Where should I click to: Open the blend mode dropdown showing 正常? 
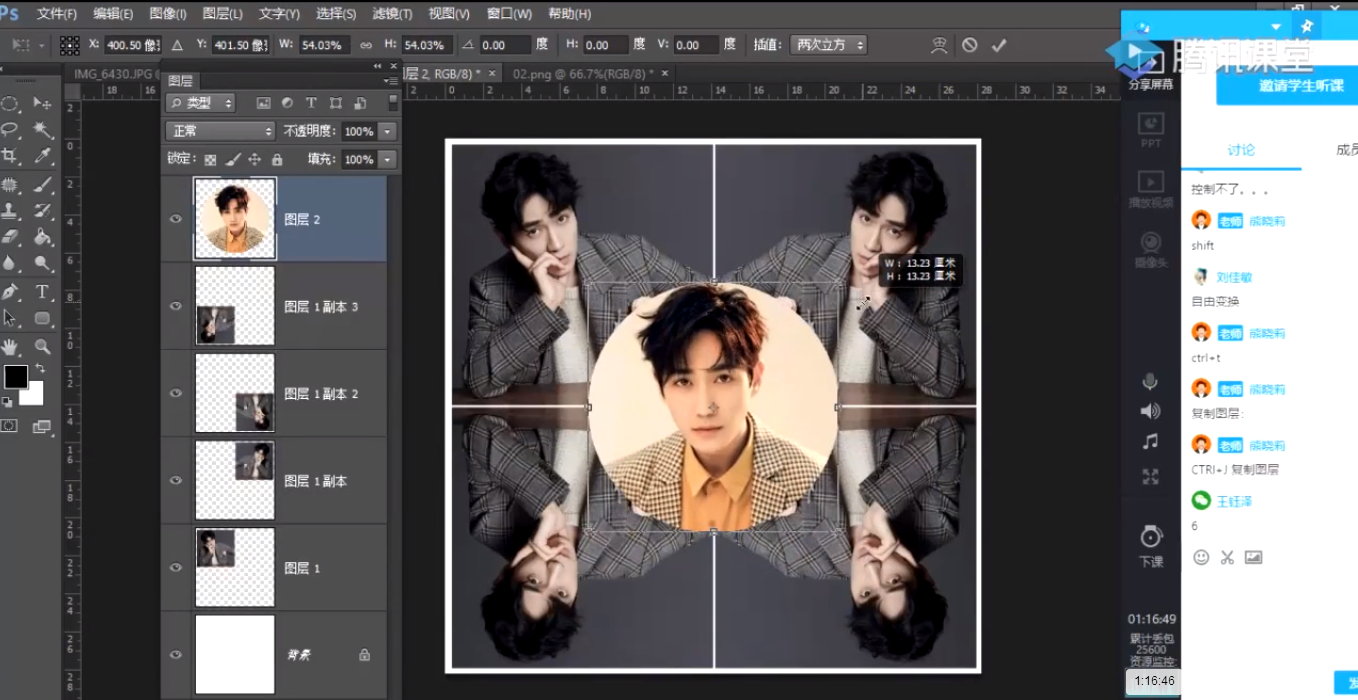(x=220, y=131)
